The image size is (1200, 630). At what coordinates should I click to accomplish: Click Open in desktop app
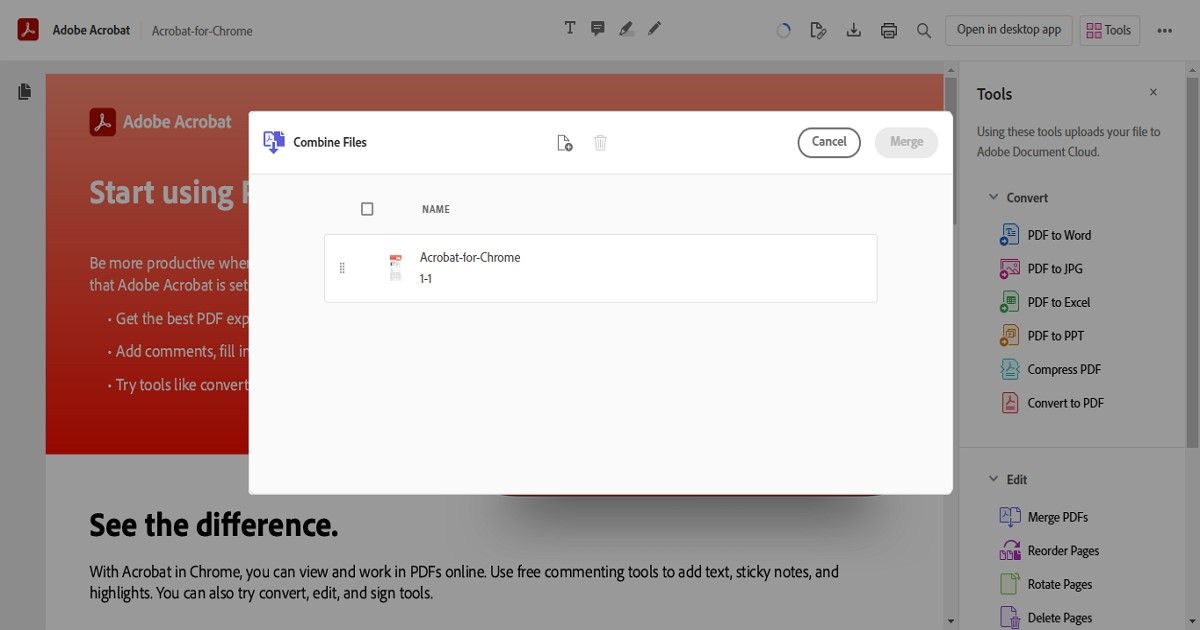[1009, 30]
